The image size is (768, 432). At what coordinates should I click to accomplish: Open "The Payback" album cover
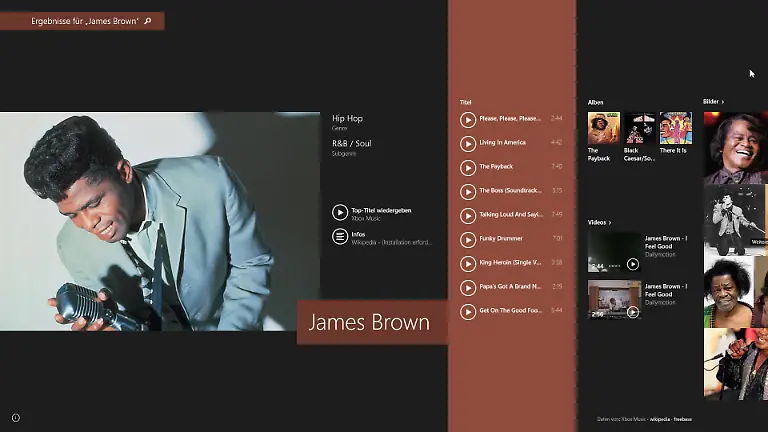603,128
